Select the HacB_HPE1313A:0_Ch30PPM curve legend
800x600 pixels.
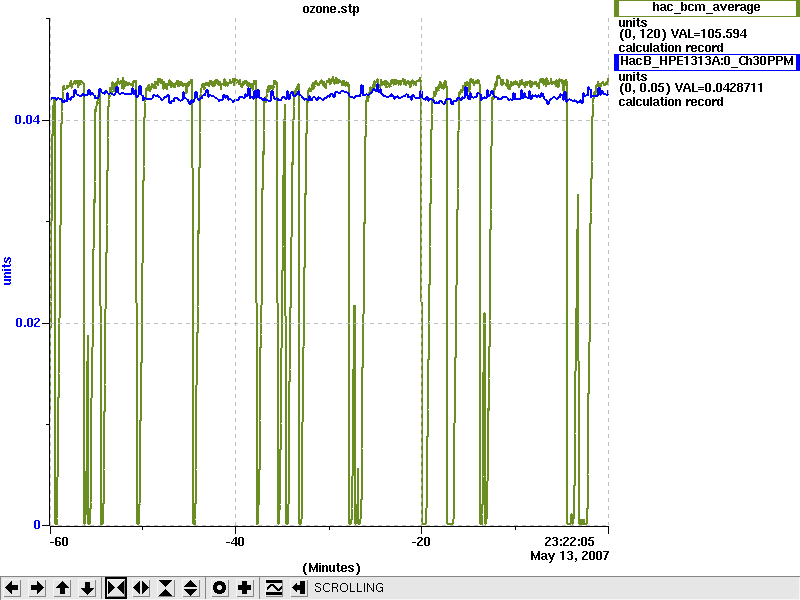(x=707, y=62)
